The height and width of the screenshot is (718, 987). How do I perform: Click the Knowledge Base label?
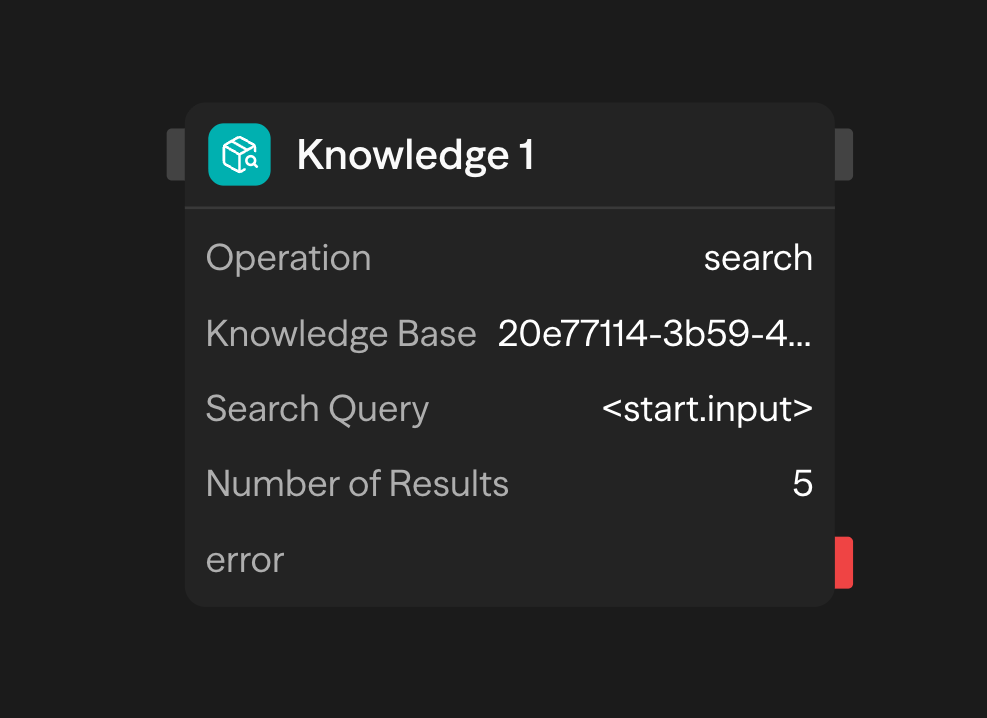point(341,333)
